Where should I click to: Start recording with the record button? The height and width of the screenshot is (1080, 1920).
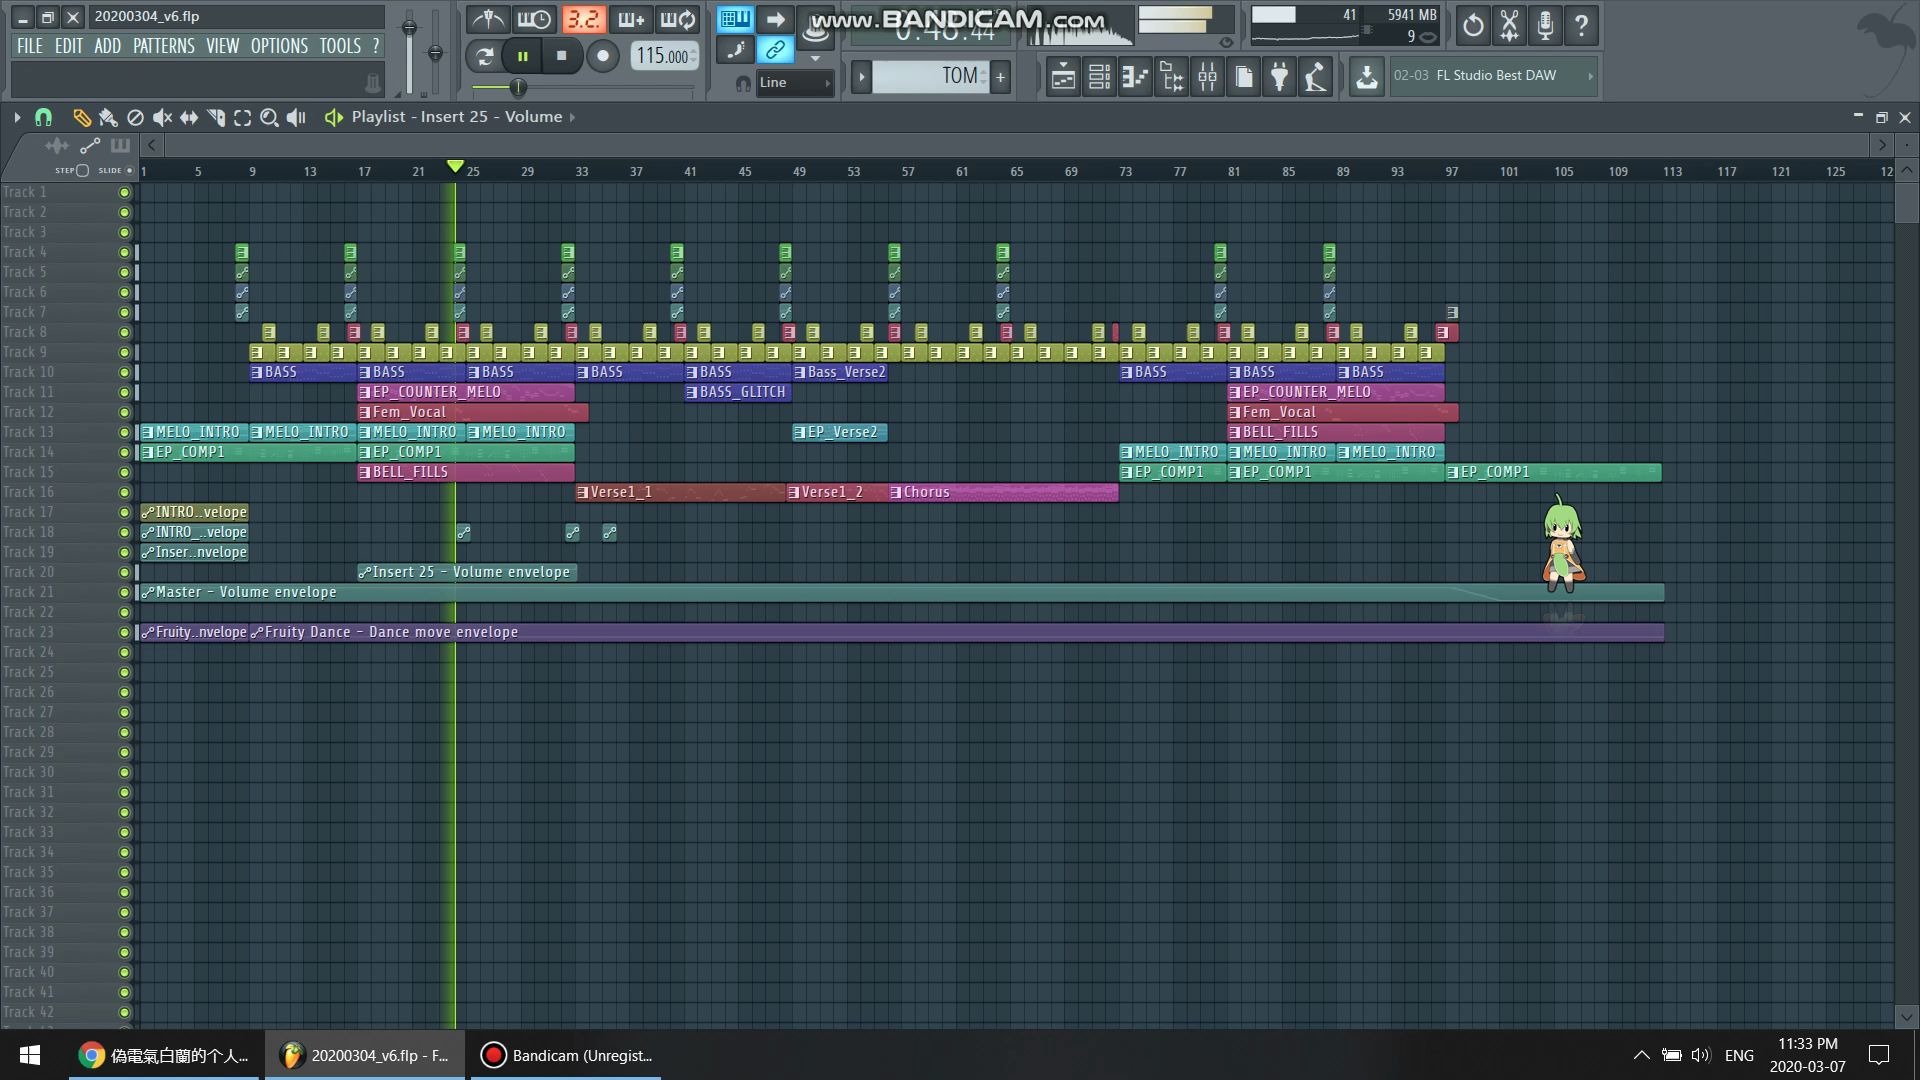(602, 56)
